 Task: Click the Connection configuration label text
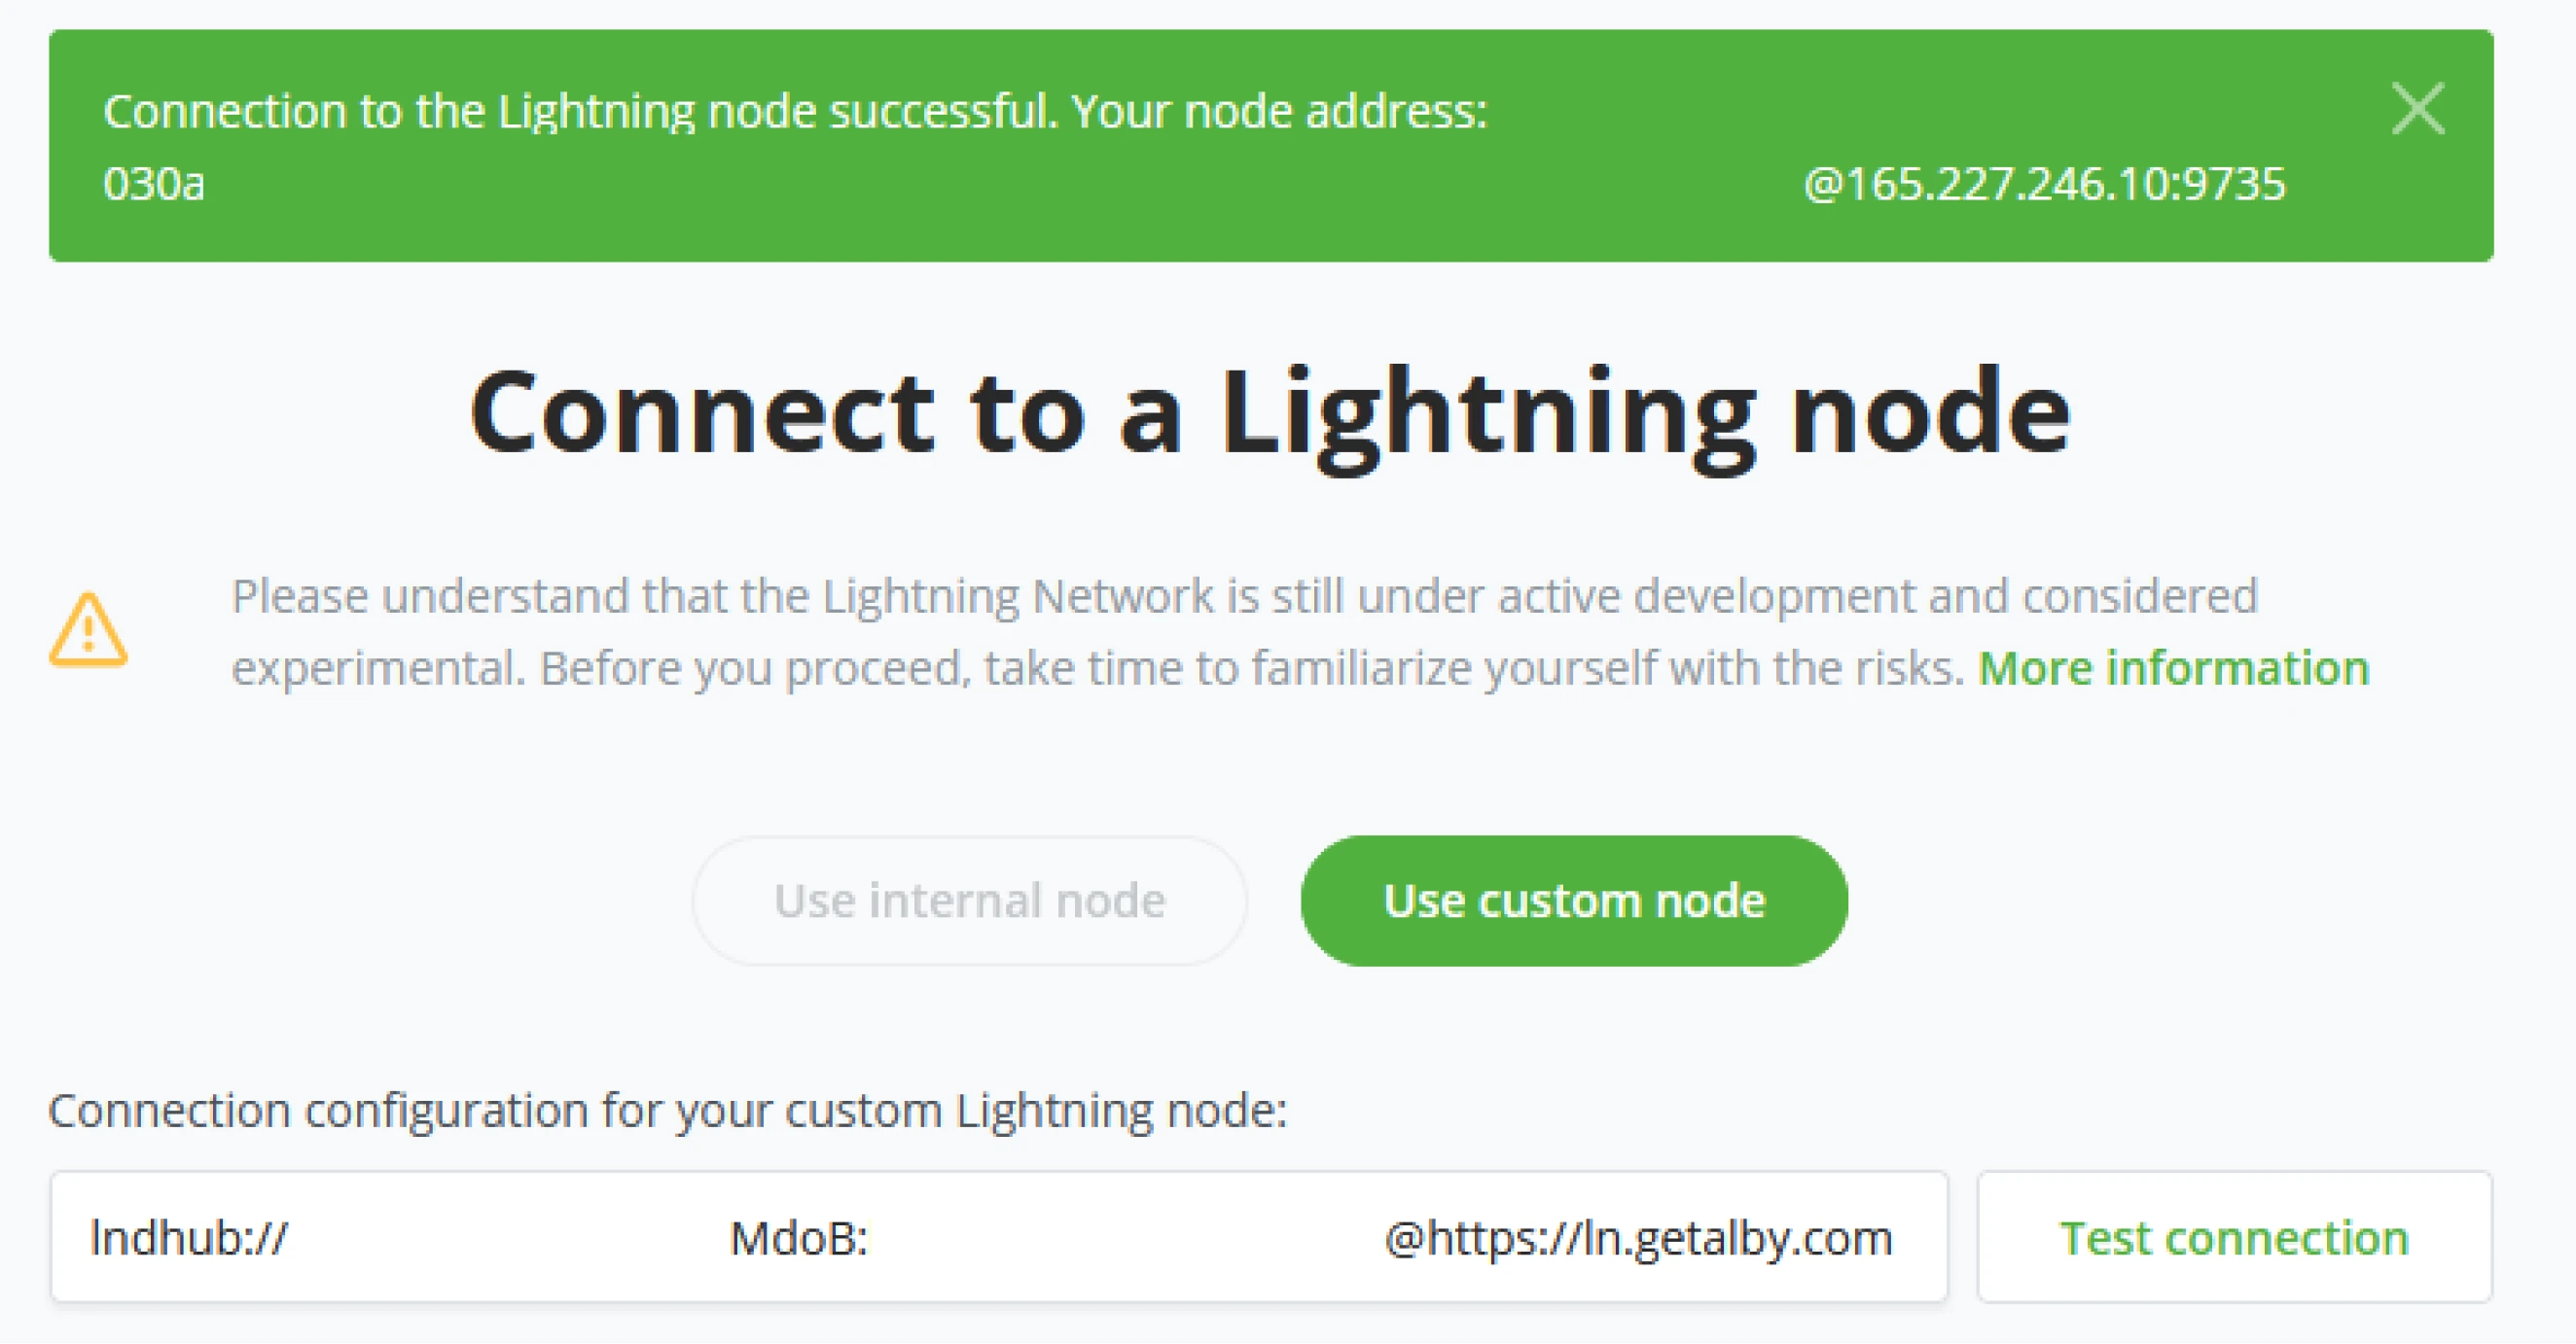pyautogui.click(x=667, y=1110)
